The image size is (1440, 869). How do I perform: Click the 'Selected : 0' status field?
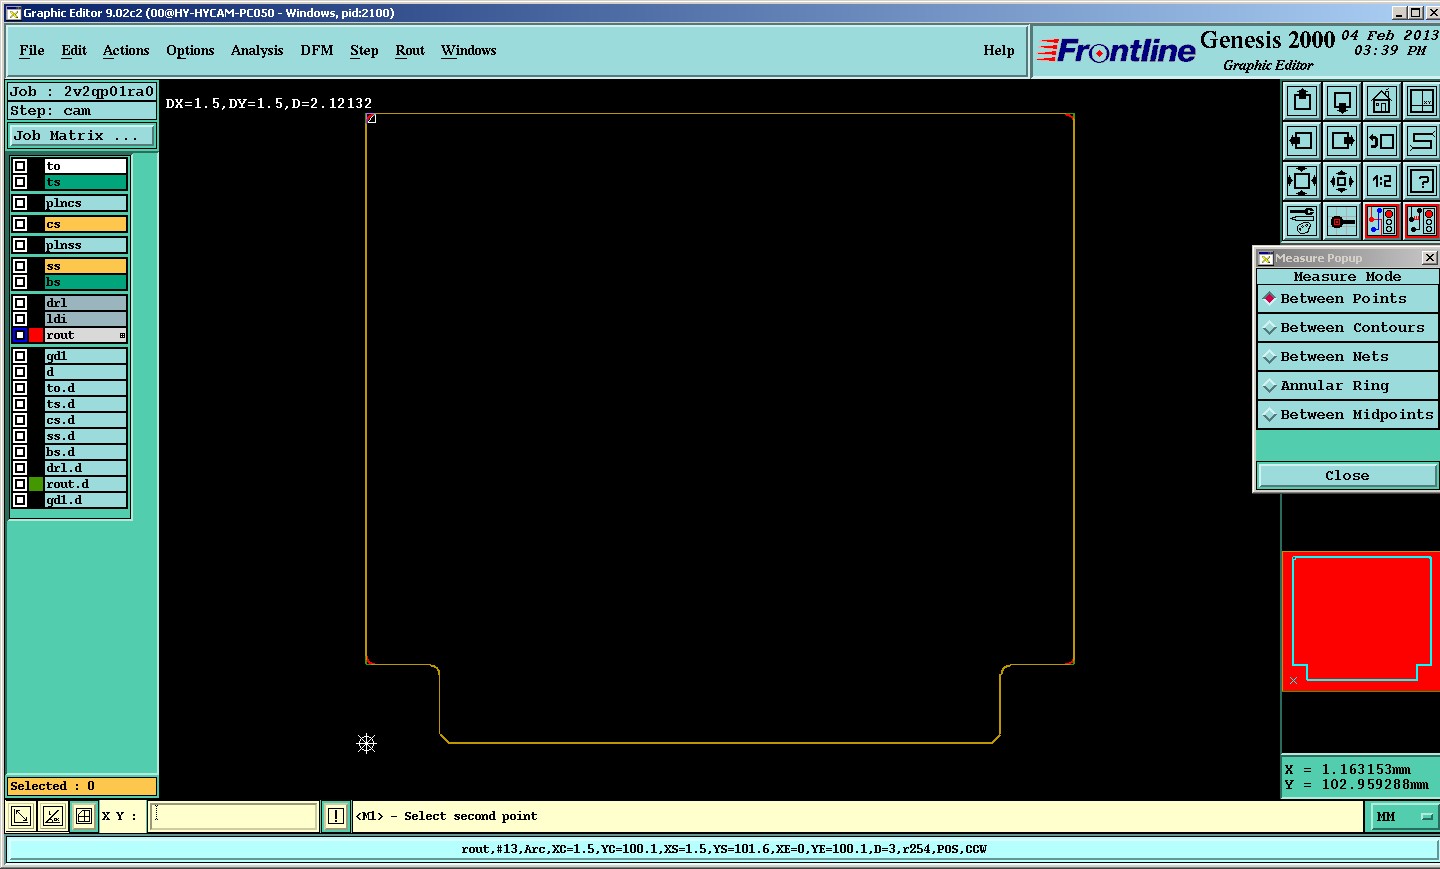tap(82, 786)
